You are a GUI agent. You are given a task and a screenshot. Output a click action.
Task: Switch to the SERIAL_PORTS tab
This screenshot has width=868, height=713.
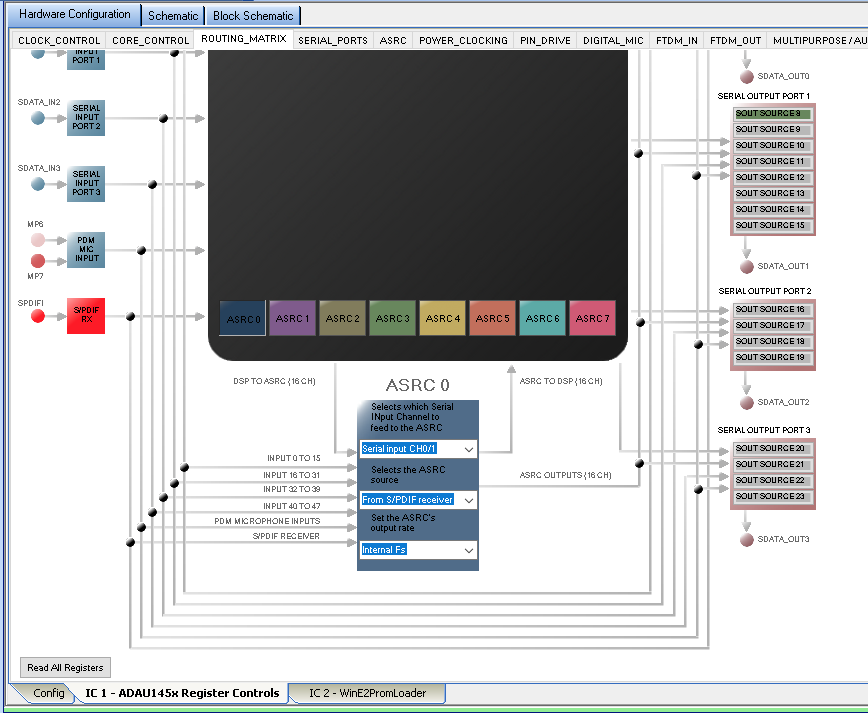pos(332,40)
